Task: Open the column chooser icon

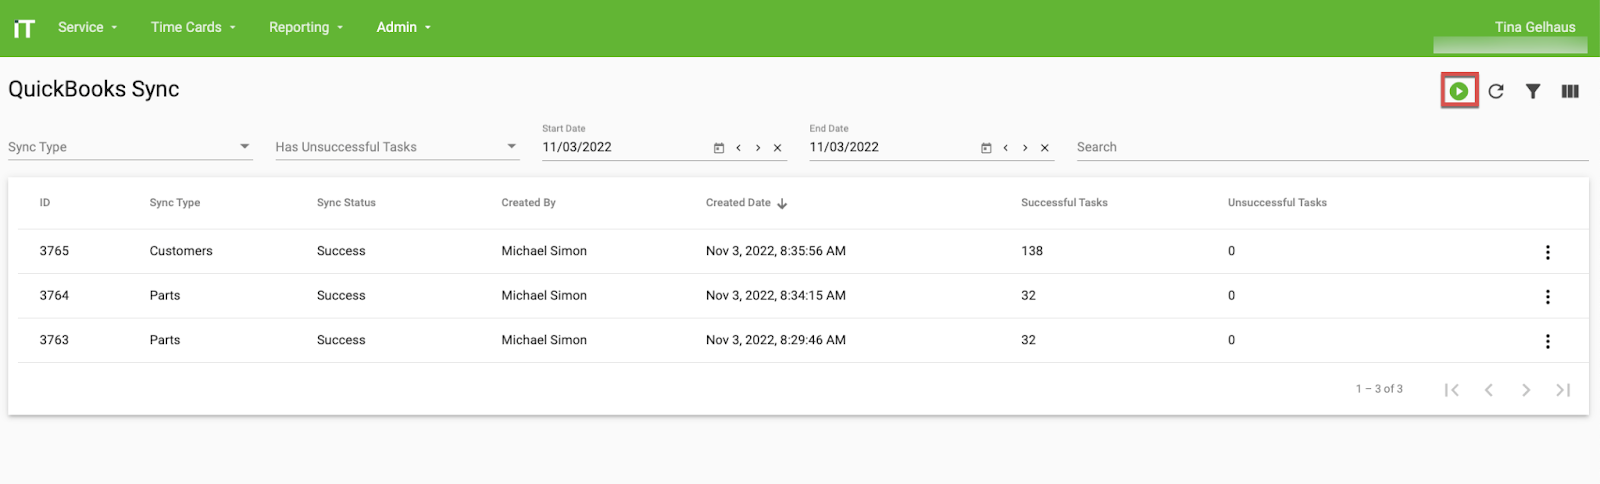Action: pyautogui.click(x=1570, y=91)
